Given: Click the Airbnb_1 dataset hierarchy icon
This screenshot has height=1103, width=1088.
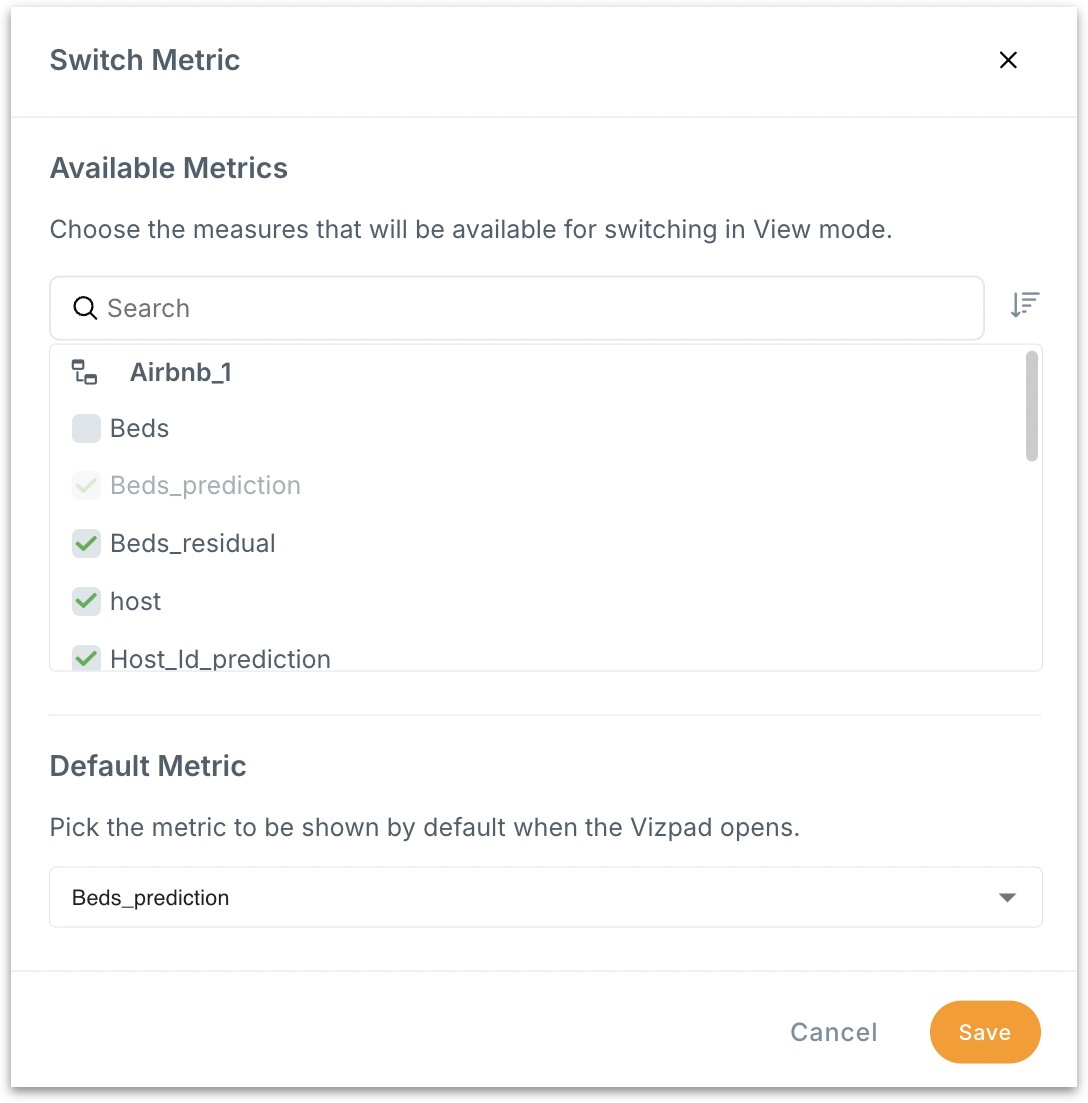Looking at the screenshot, I should point(85,373).
